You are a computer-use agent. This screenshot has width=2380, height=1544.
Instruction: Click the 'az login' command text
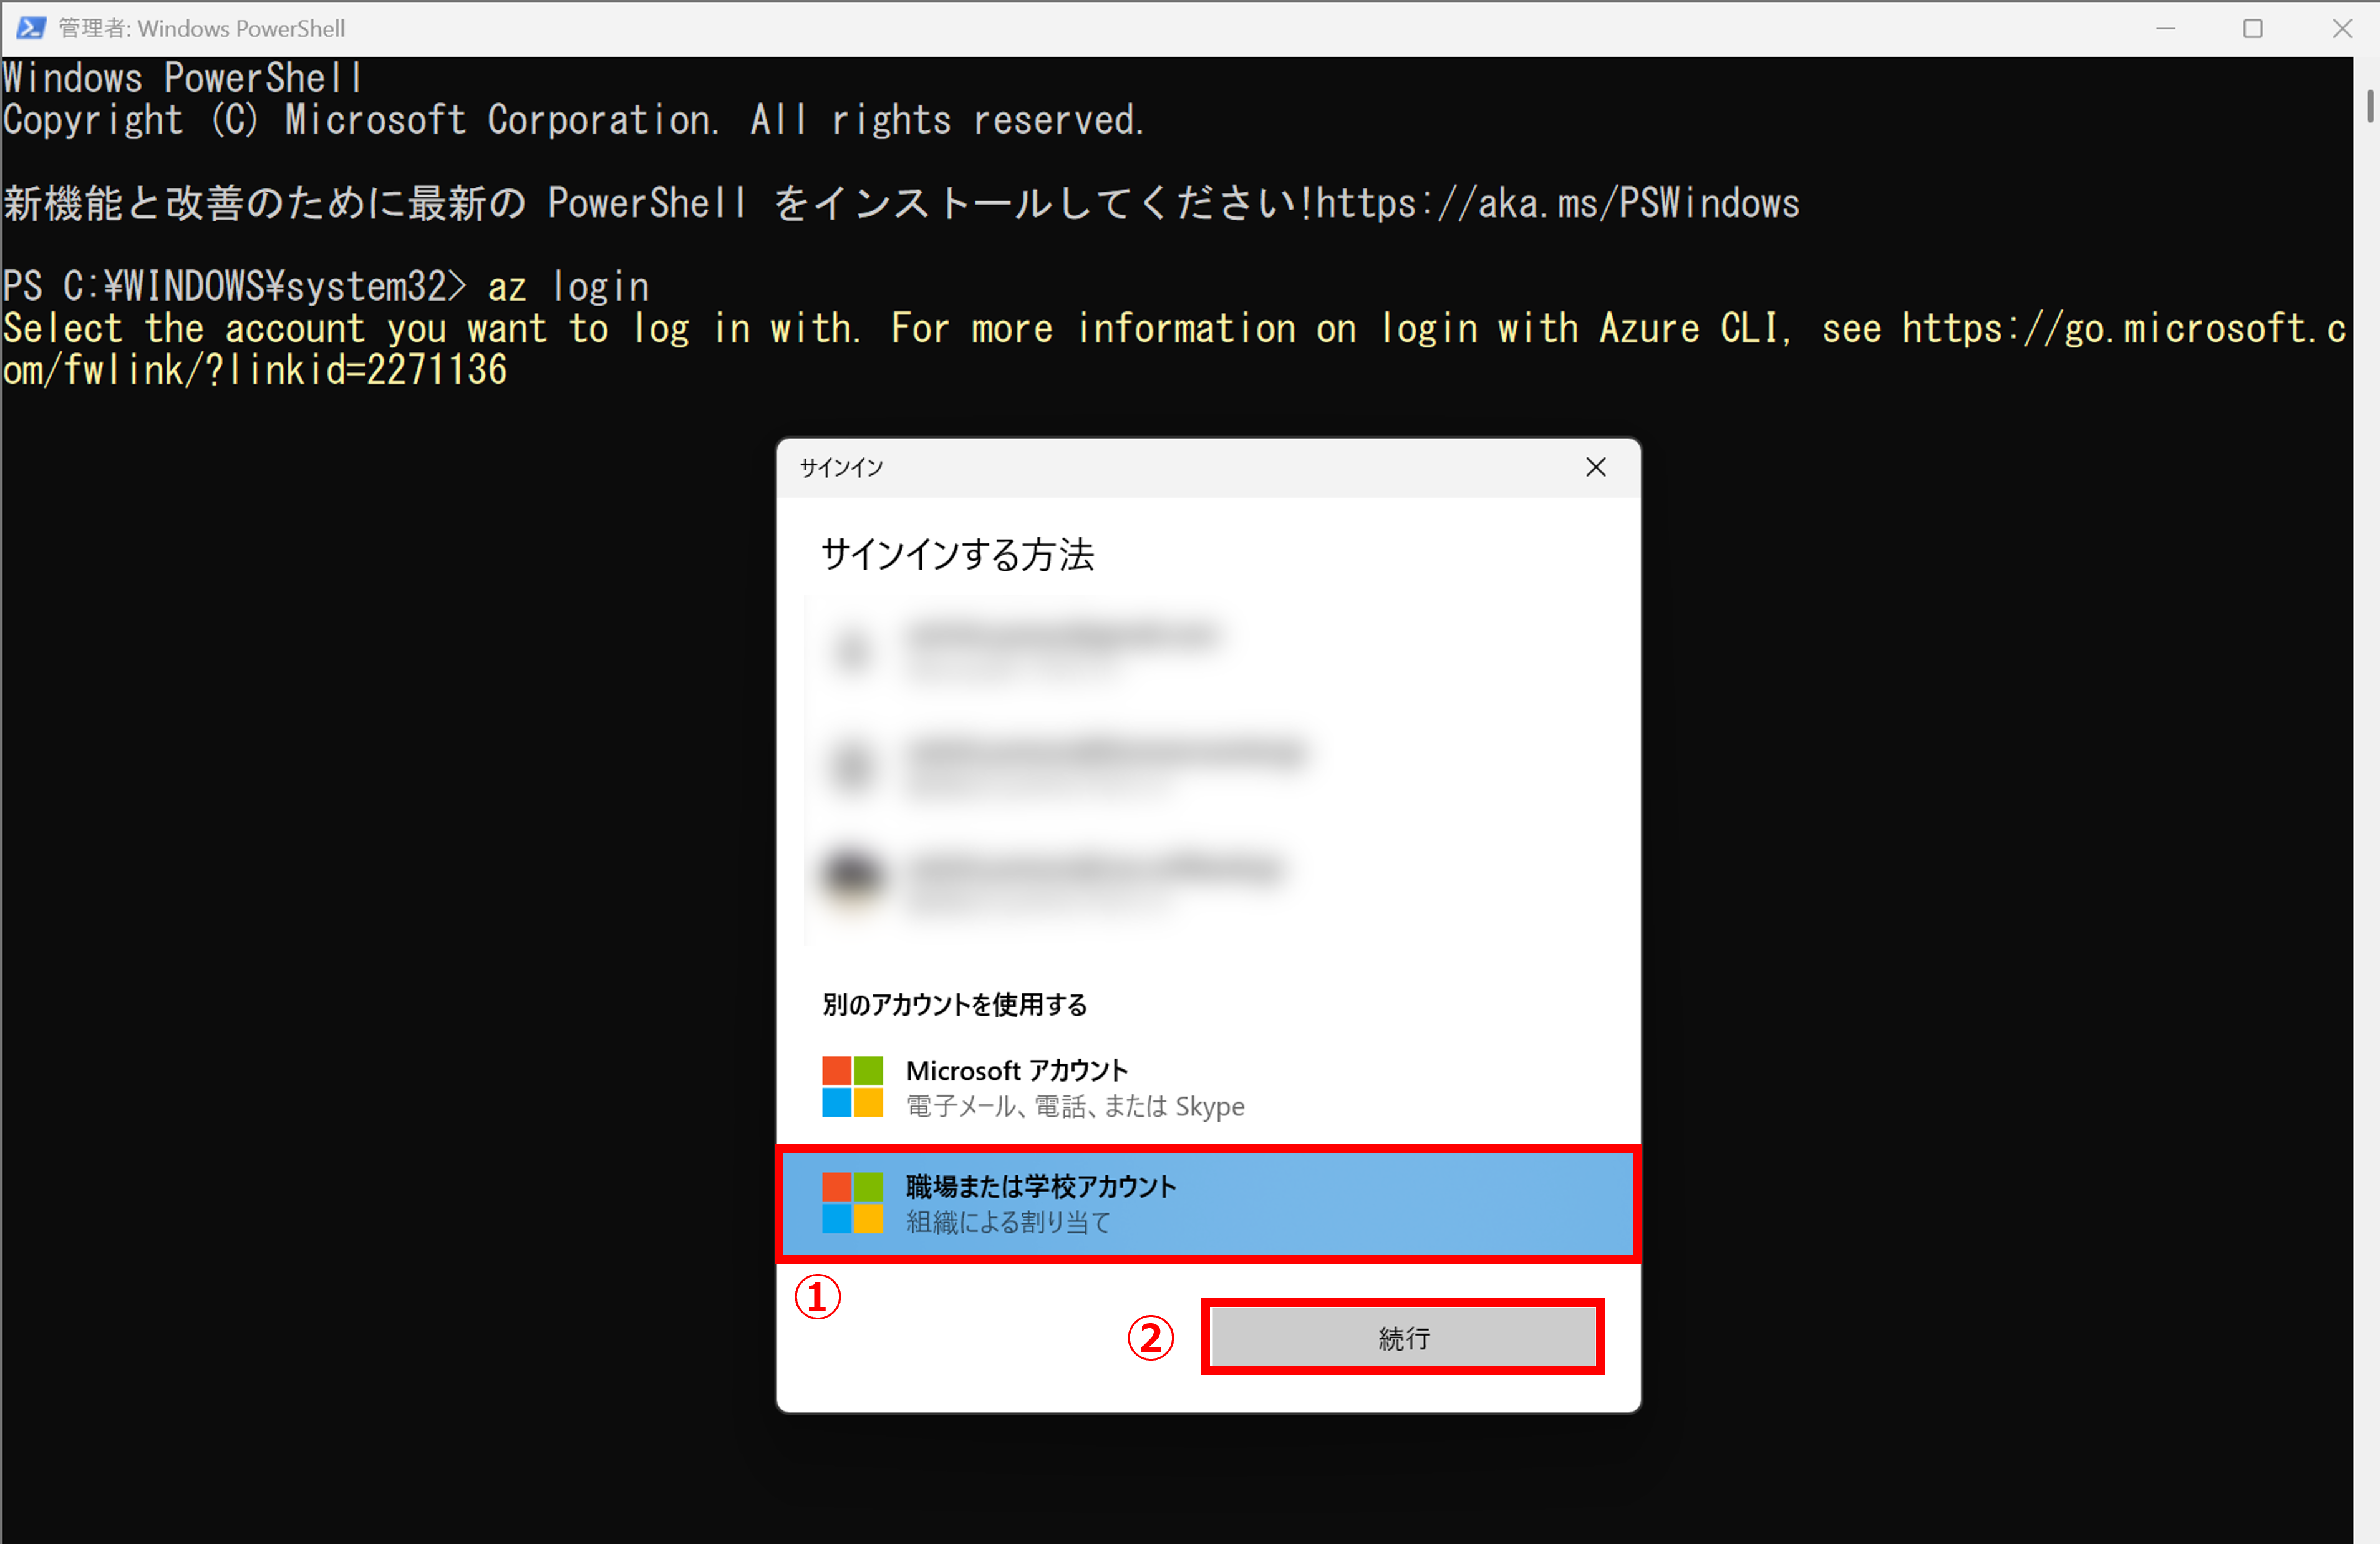tap(568, 287)
